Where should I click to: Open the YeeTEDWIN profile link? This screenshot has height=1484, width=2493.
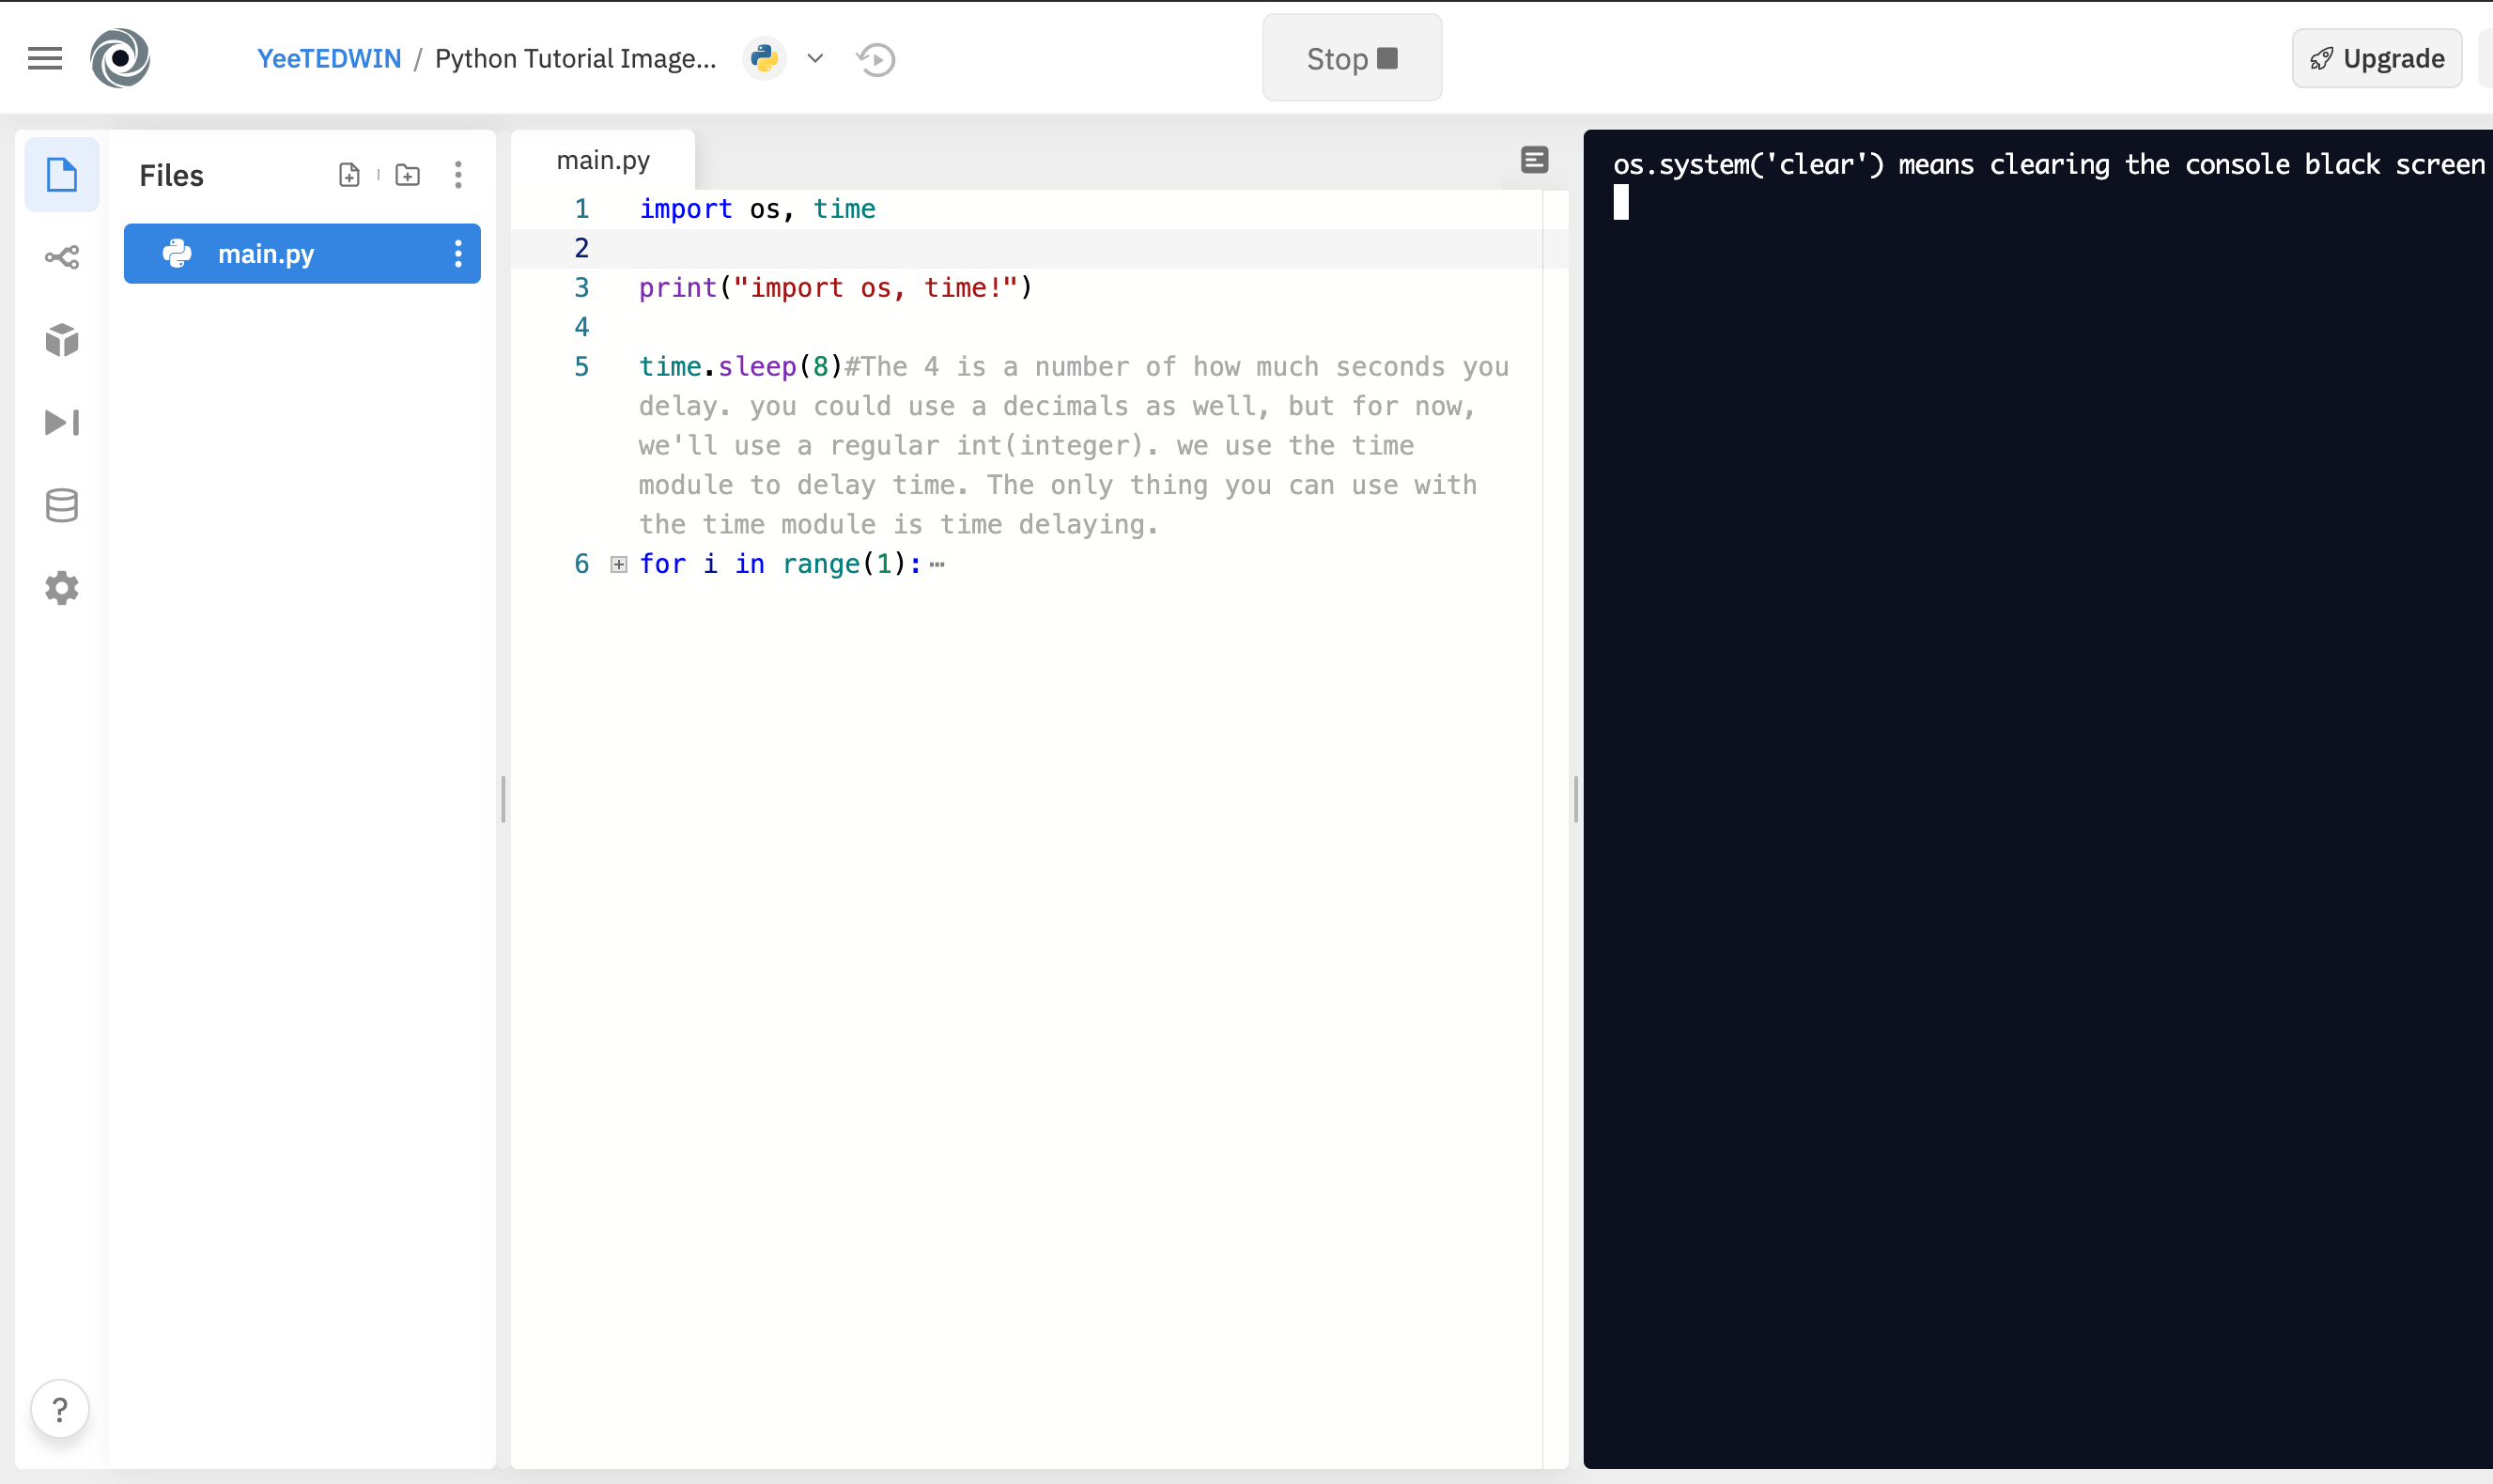tap(328, 58)
